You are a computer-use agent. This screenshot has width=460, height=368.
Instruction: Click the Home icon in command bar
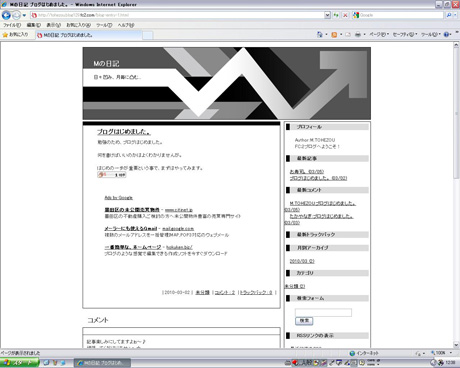(319, 35)
